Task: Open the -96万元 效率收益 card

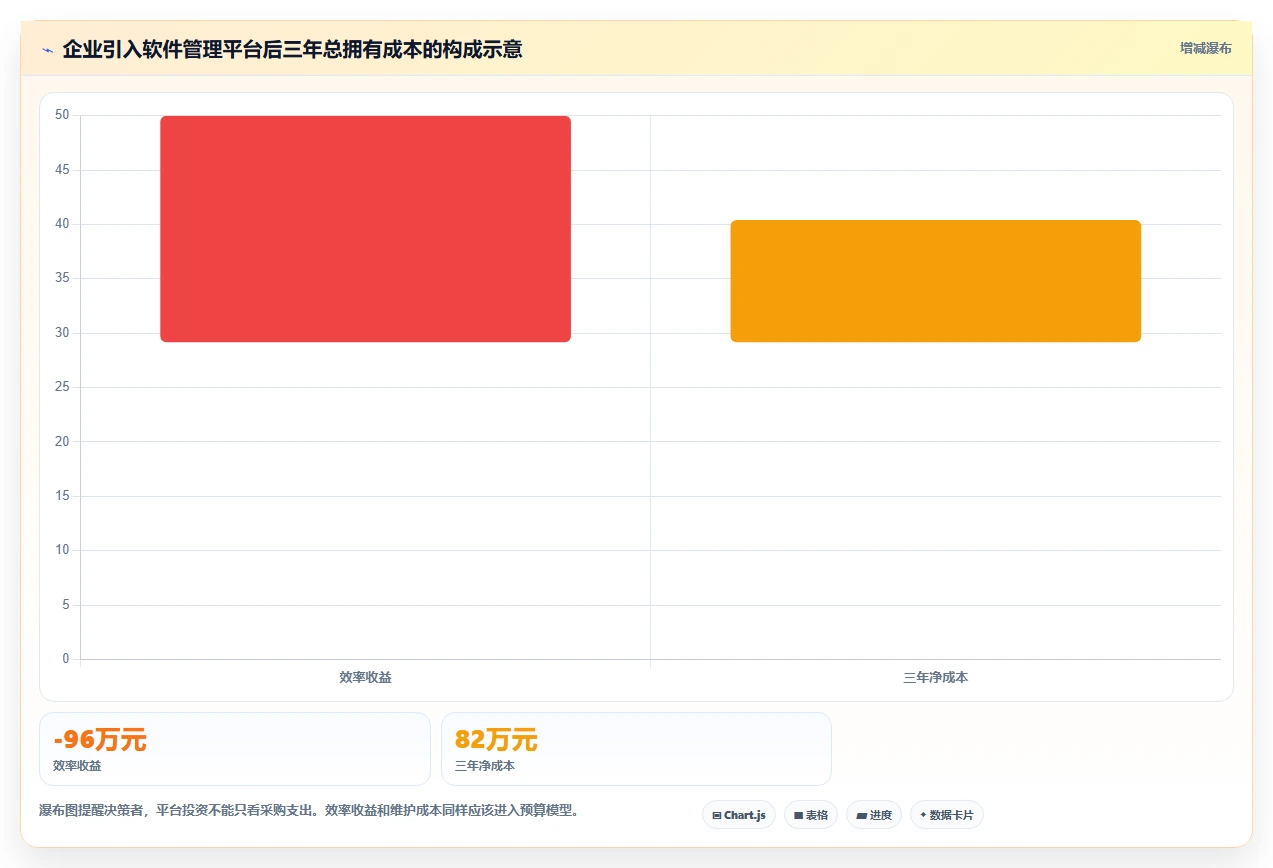Action: pyautogui.click(x=235, y=749)
